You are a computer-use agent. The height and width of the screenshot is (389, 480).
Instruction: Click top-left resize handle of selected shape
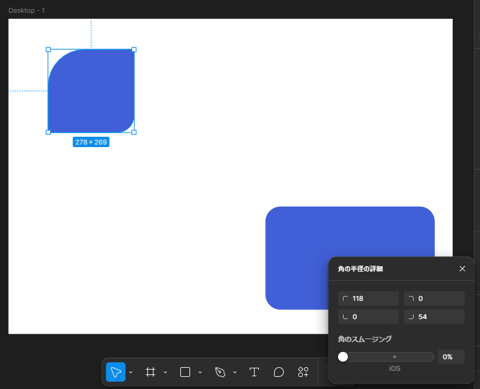click(x=48, y=50)
